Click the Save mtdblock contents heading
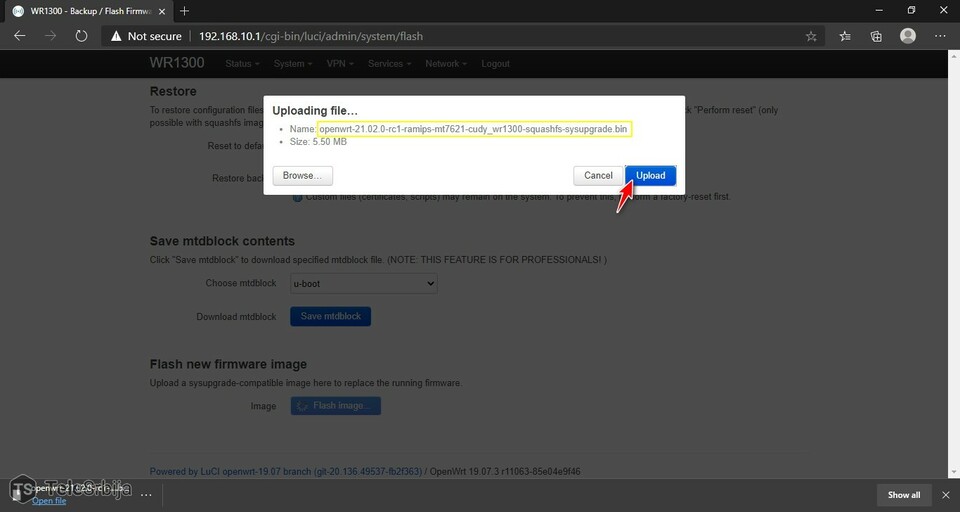 coord(222,241)
